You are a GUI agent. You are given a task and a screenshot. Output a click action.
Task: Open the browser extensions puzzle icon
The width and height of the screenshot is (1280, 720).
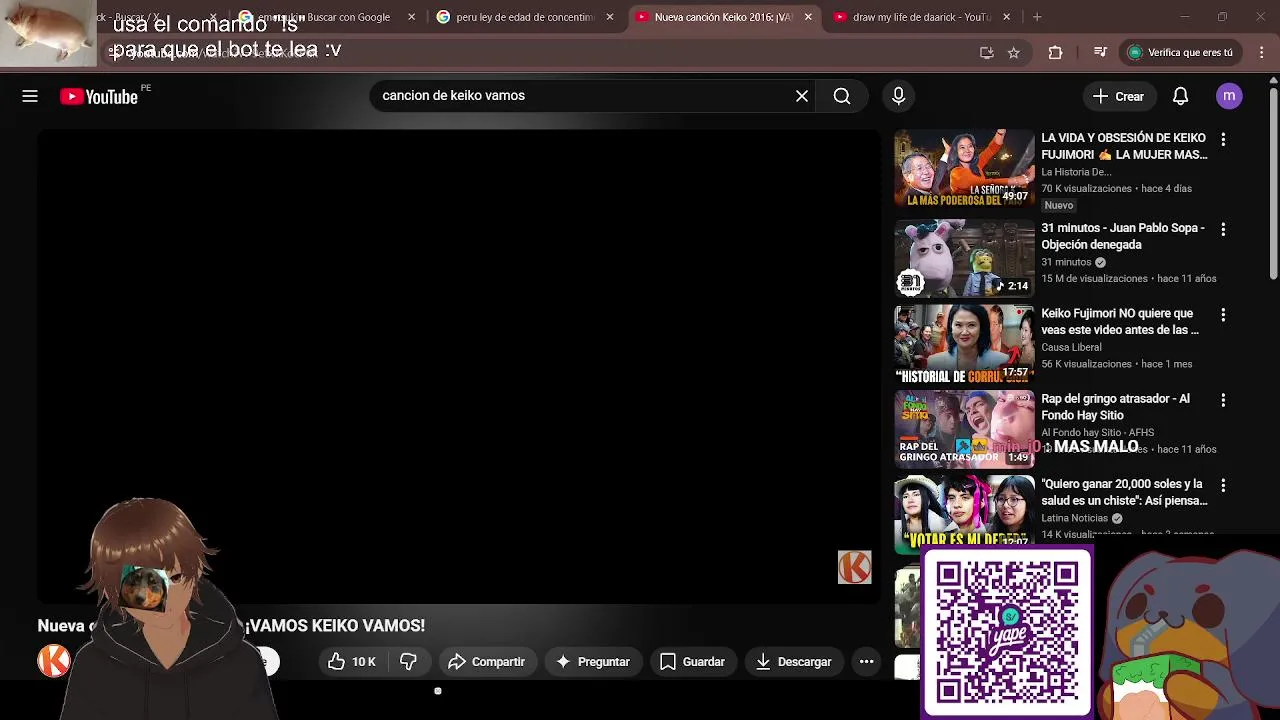1055,52
